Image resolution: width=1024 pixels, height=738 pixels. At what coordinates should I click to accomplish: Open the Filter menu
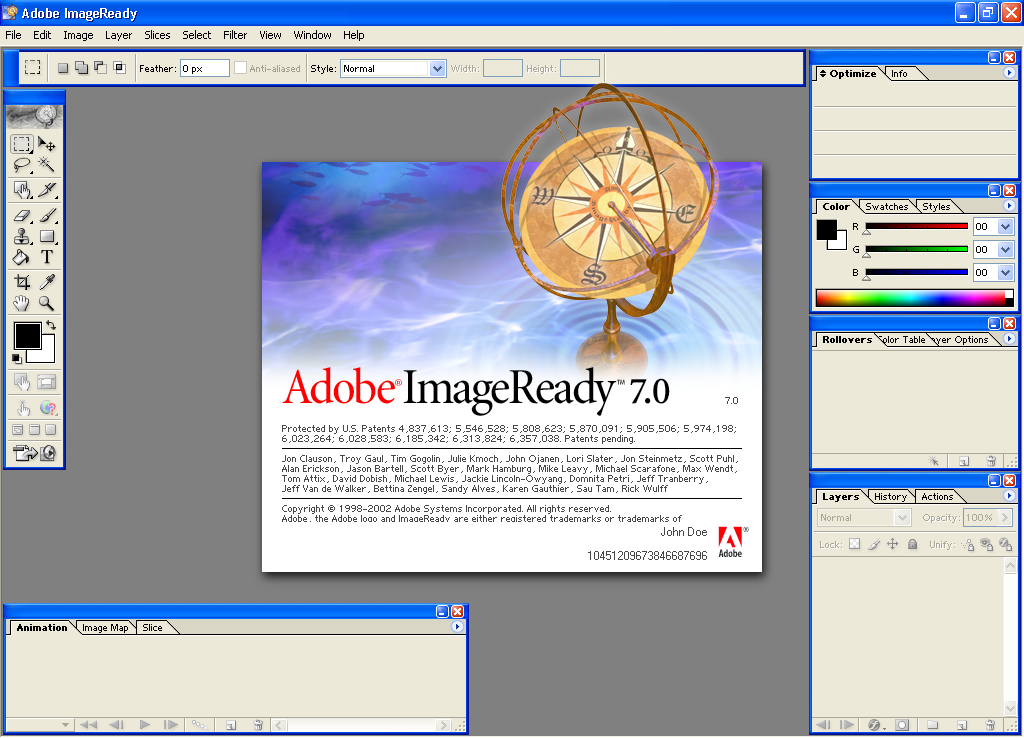tap(234, 35)
